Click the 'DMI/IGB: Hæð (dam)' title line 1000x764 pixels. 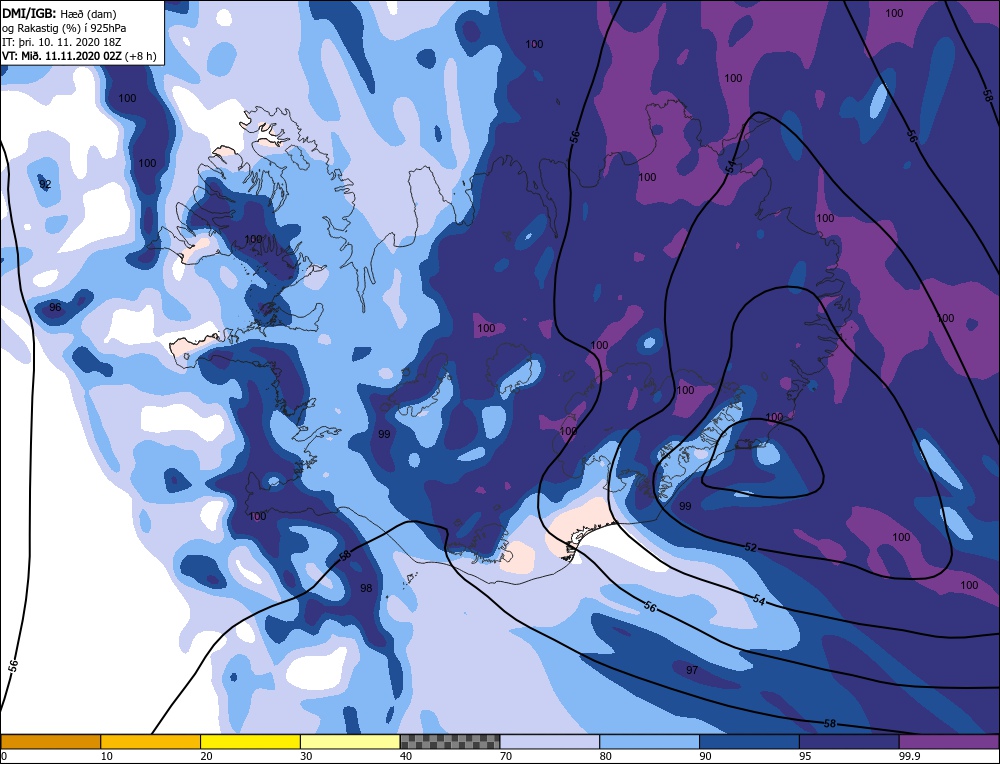59,13
